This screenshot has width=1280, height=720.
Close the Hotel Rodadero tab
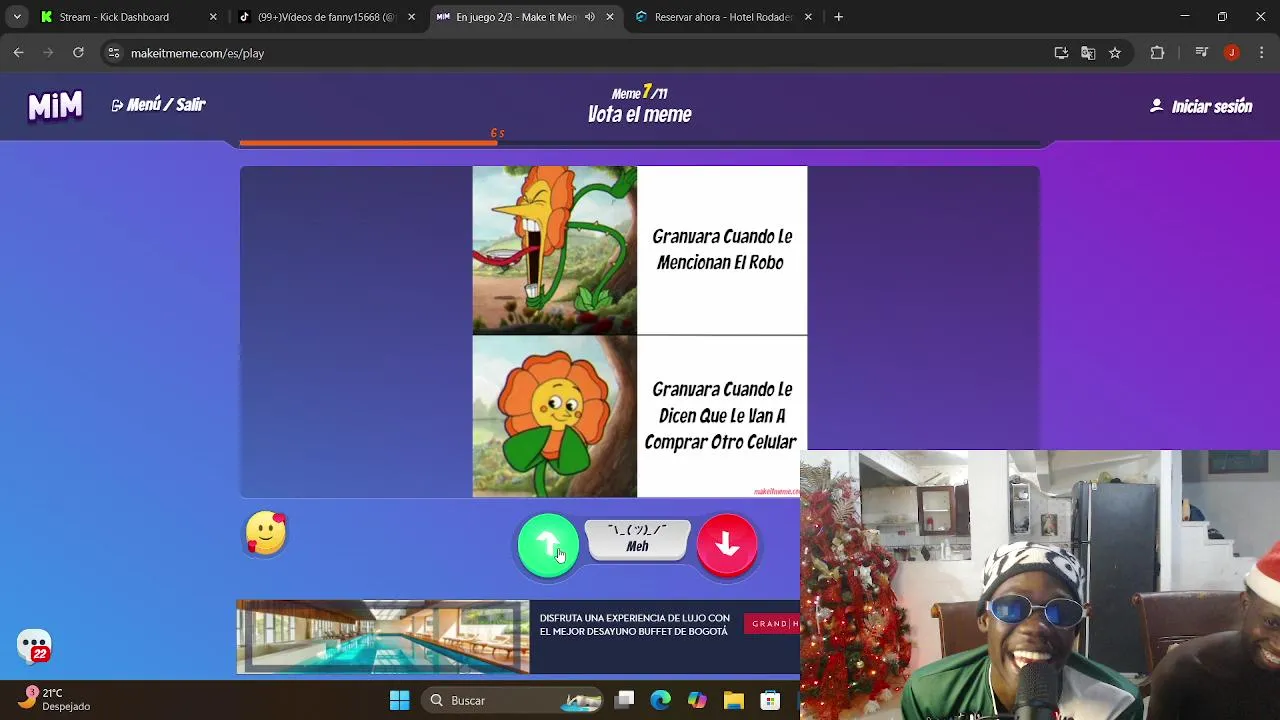[x=808, y=17]
